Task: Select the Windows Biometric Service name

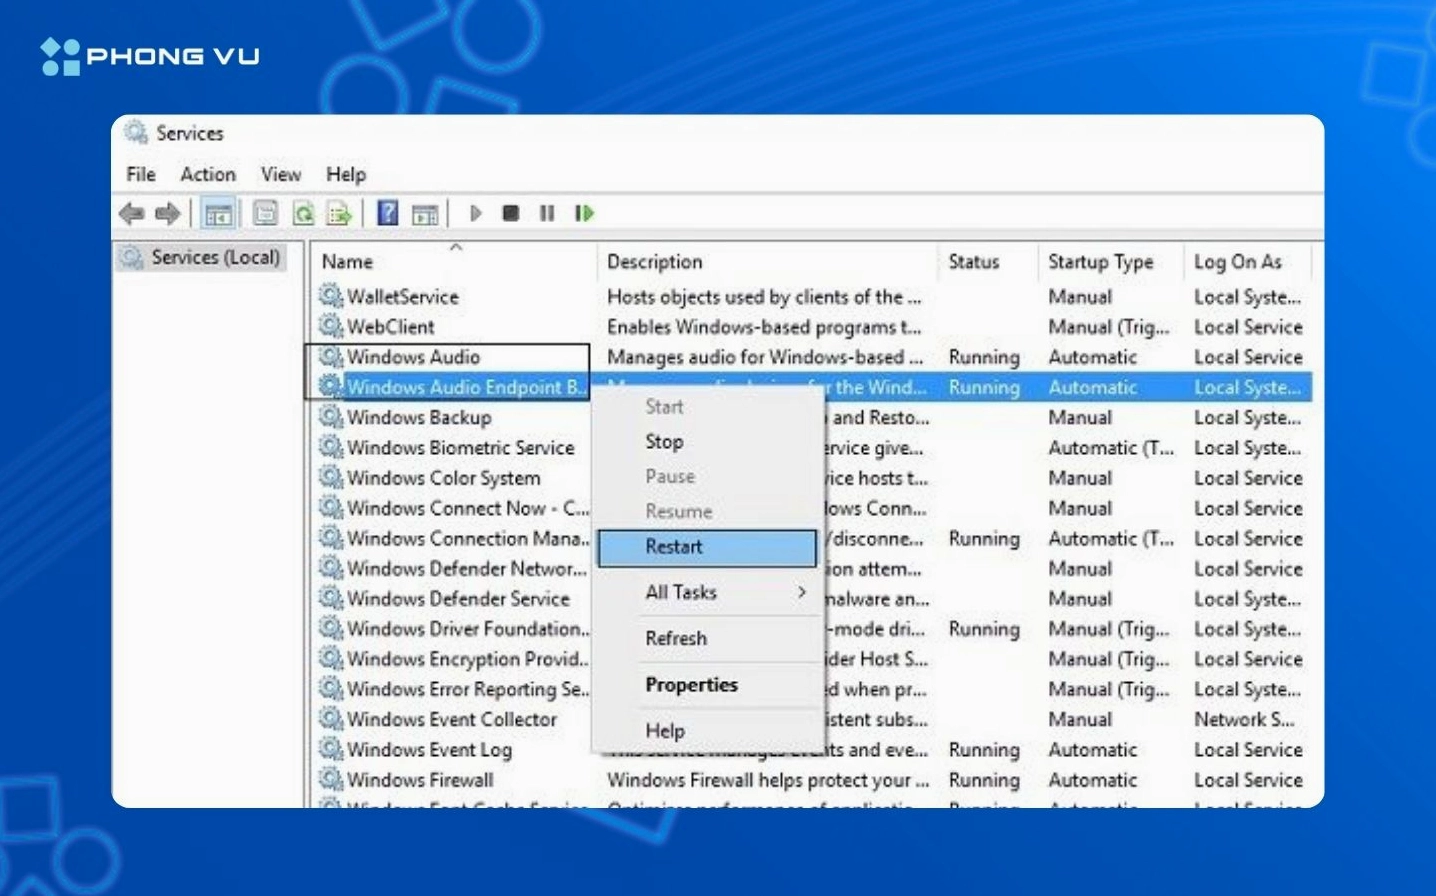Action: [461, 447]
